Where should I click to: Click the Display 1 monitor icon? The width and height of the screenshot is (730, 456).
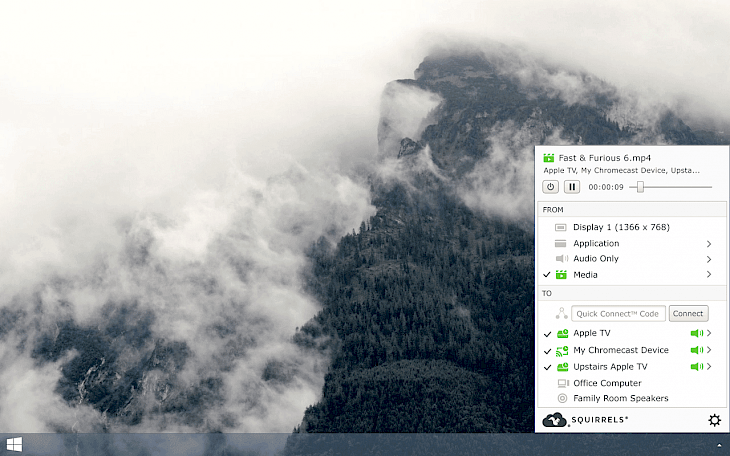click(561, 227)
